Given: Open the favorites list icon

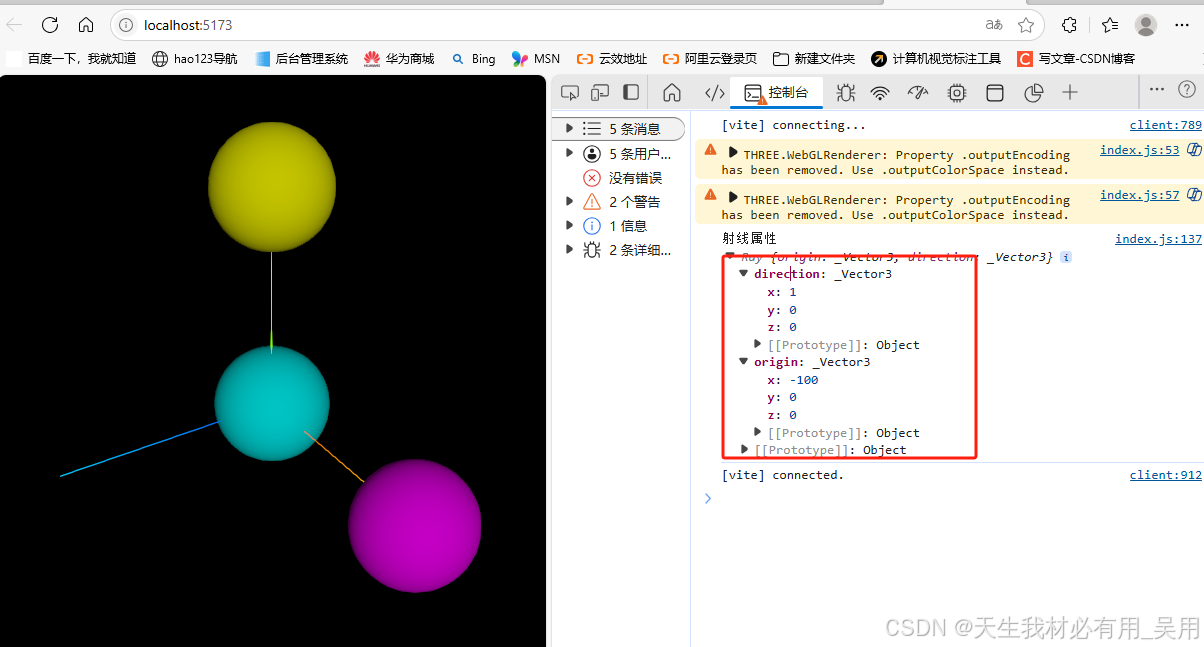Looking at the screenshot, I should coord(1110,25).
